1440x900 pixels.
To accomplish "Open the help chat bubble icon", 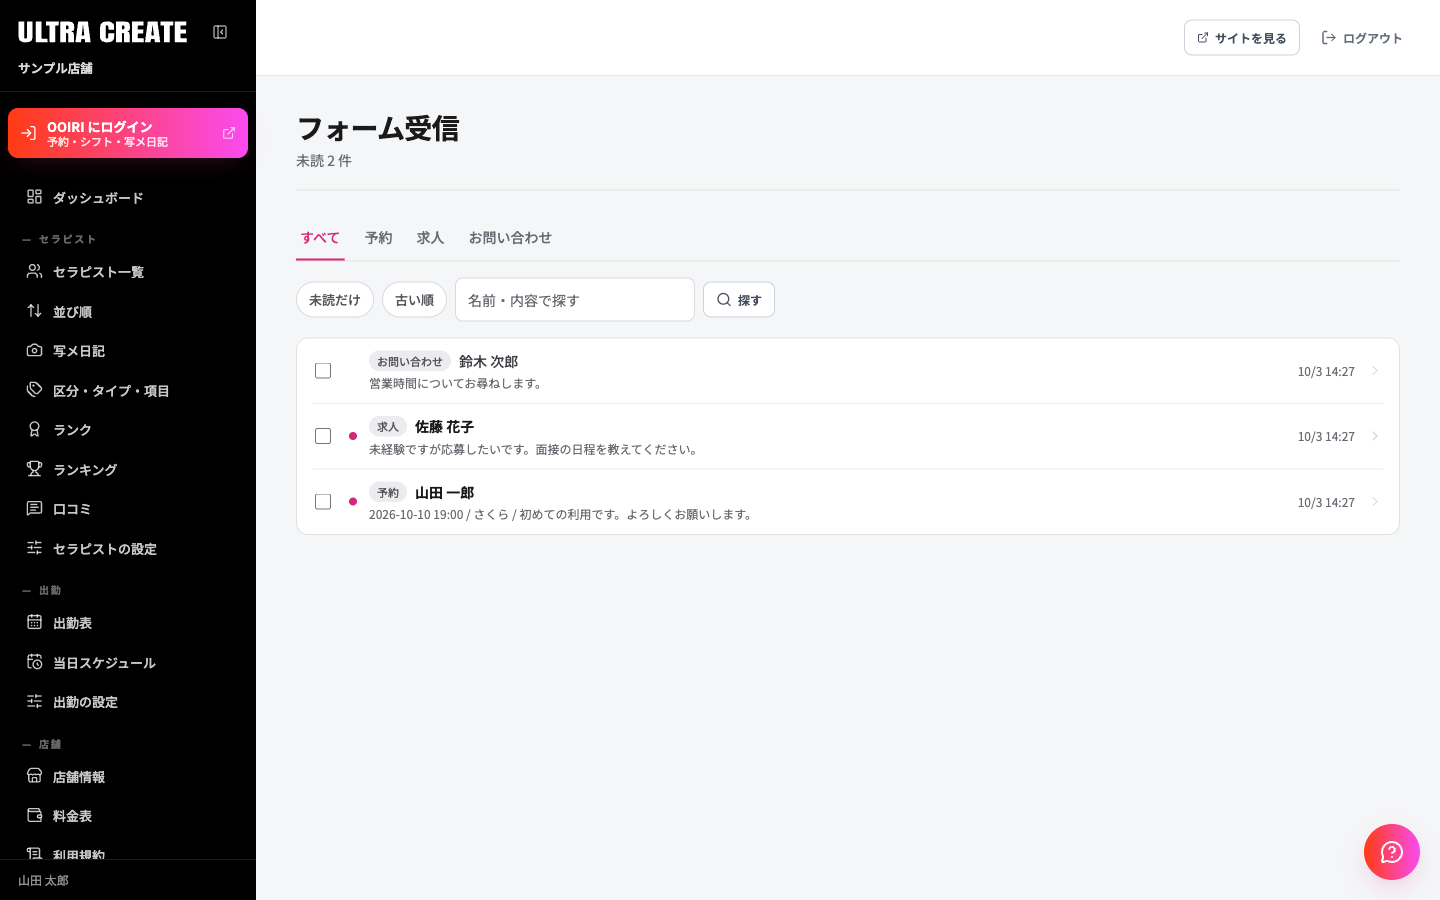I will [x=1392, y=852].
